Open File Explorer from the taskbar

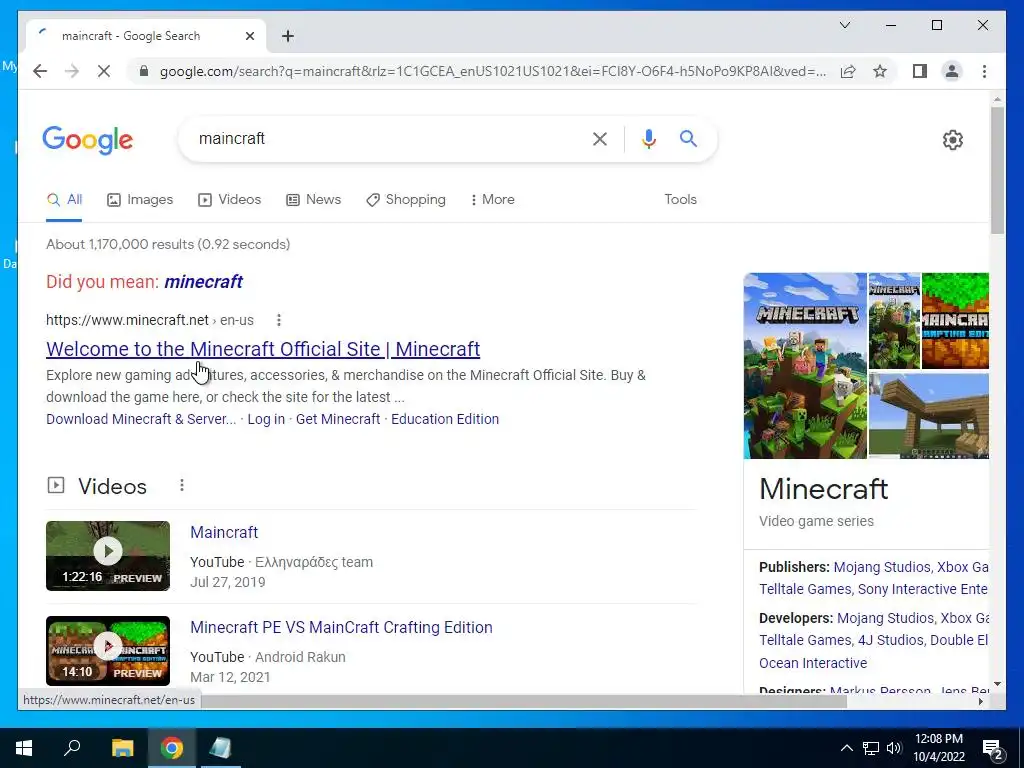coord(122,748)
